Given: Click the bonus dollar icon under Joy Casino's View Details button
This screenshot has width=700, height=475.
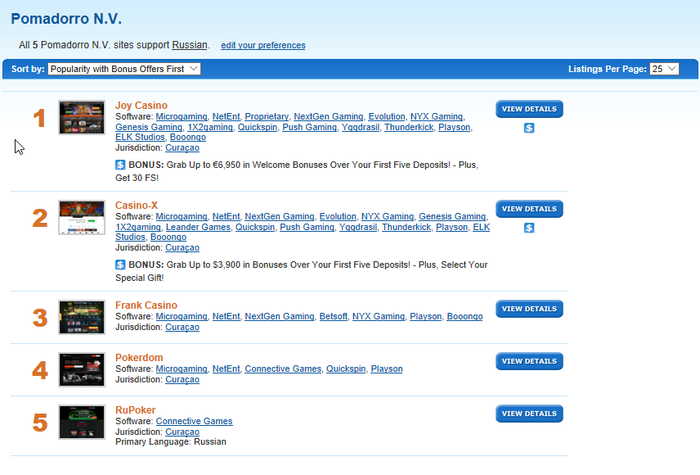Looking at the screenshot, I should coord(529,128).
